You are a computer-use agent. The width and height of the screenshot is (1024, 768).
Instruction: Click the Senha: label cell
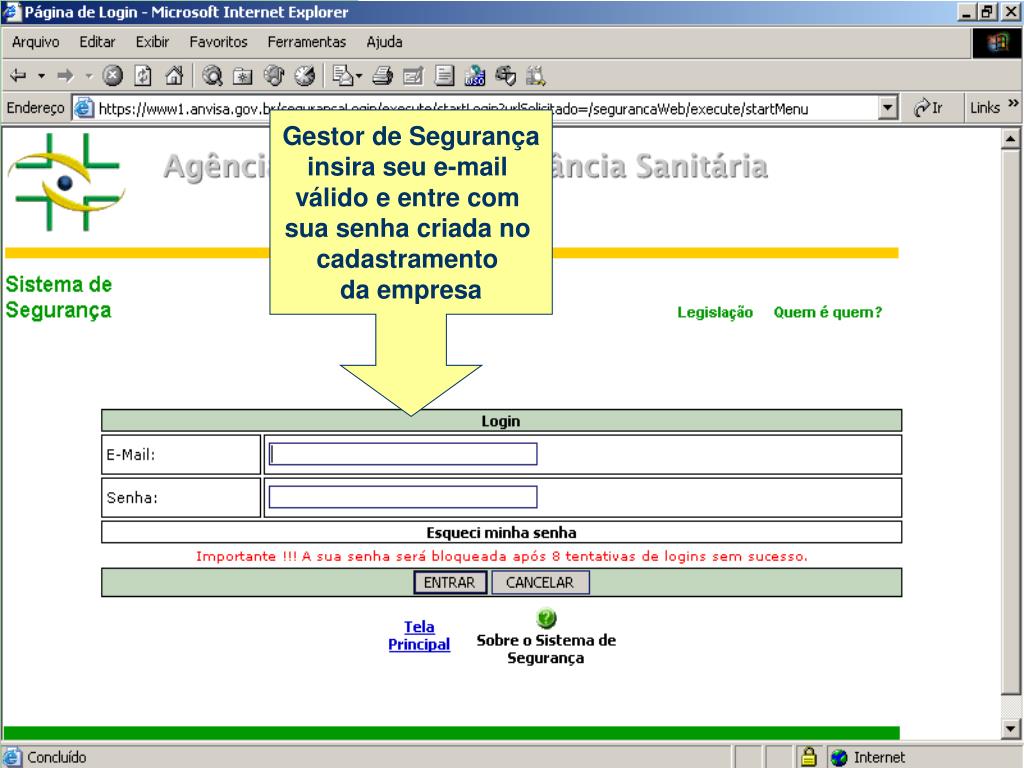coord(181,498)
